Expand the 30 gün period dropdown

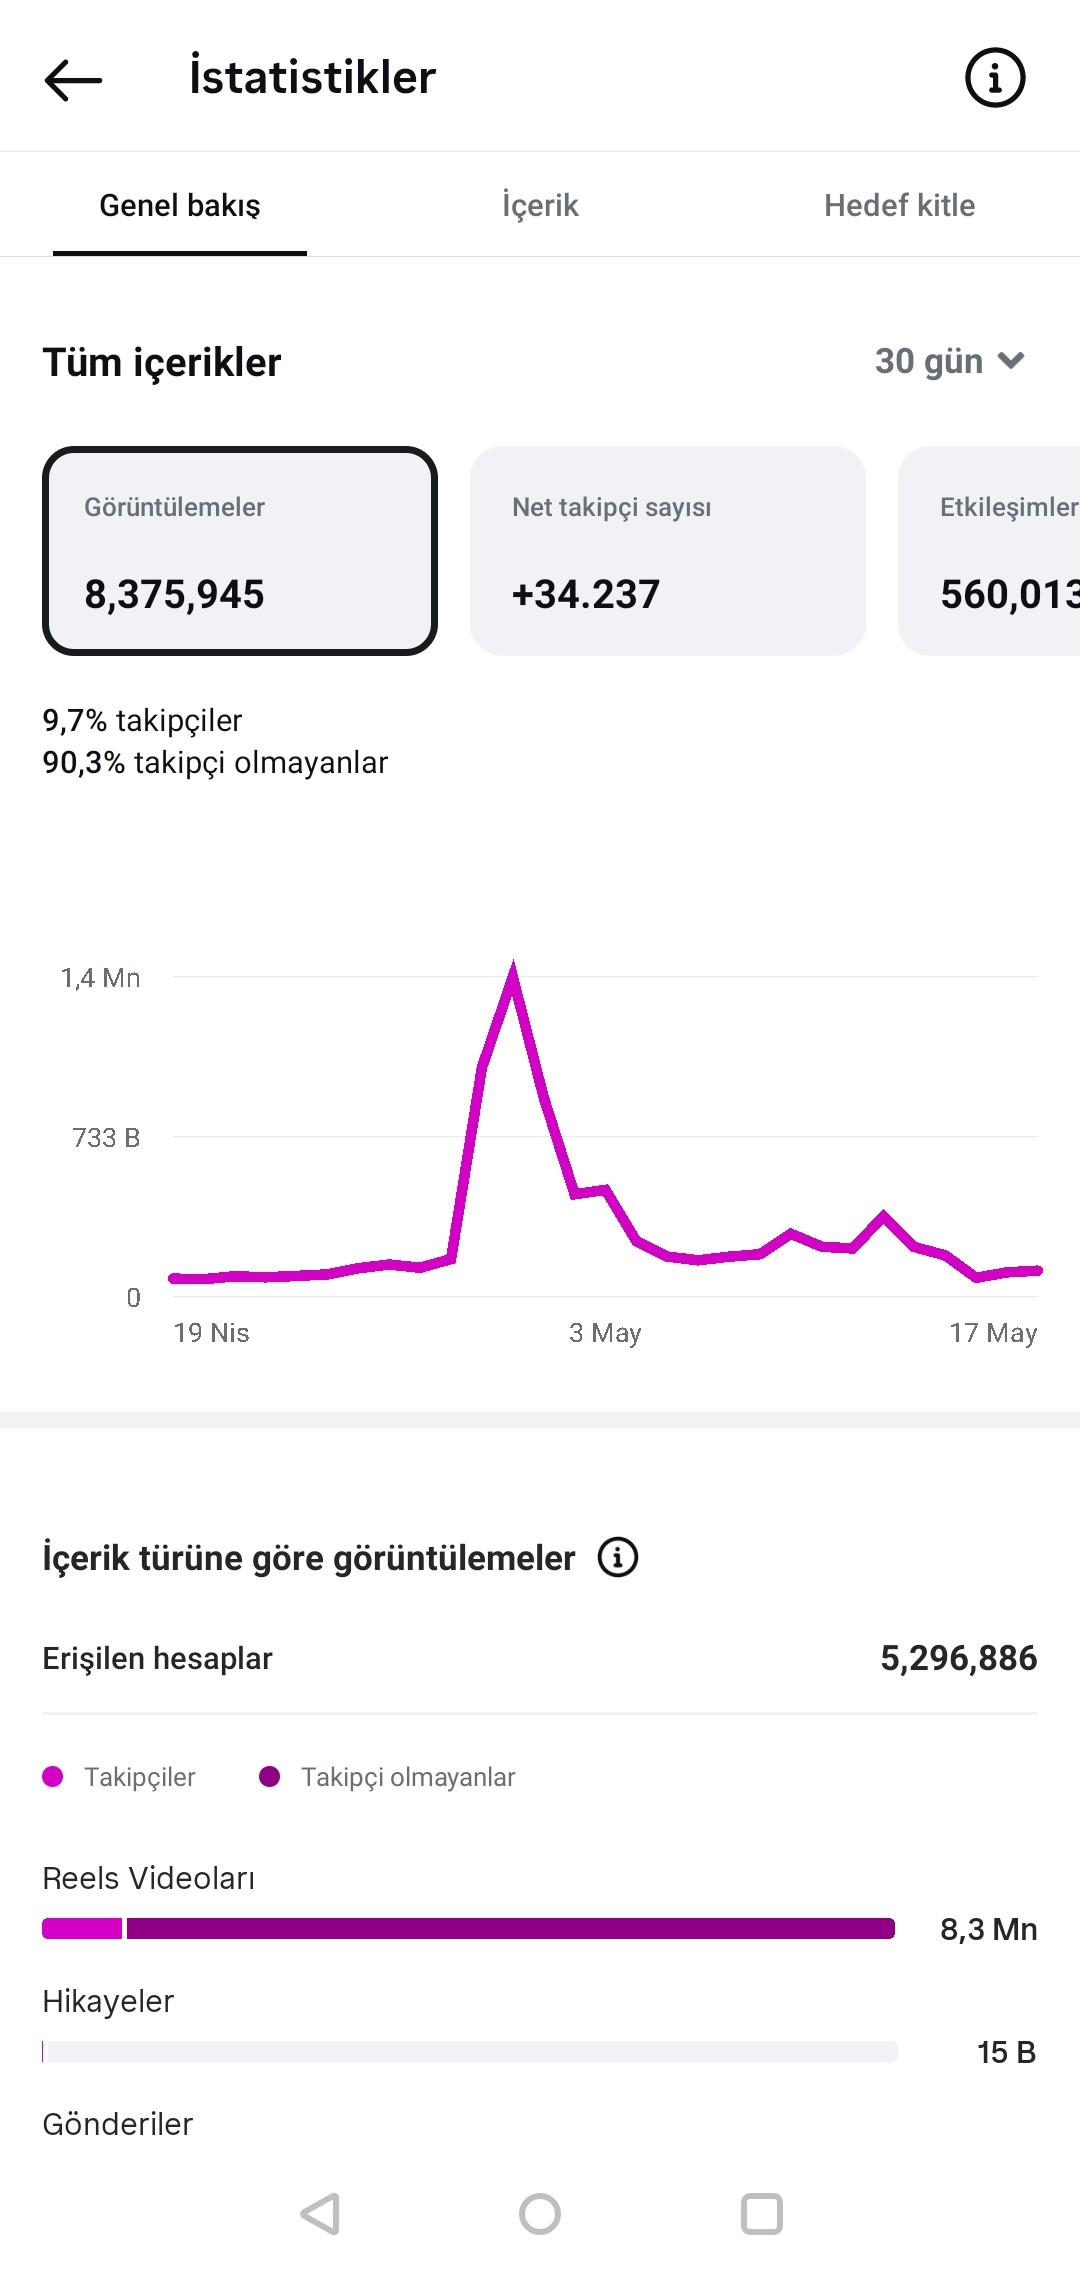pyautogui.click(x=950, y=361)
